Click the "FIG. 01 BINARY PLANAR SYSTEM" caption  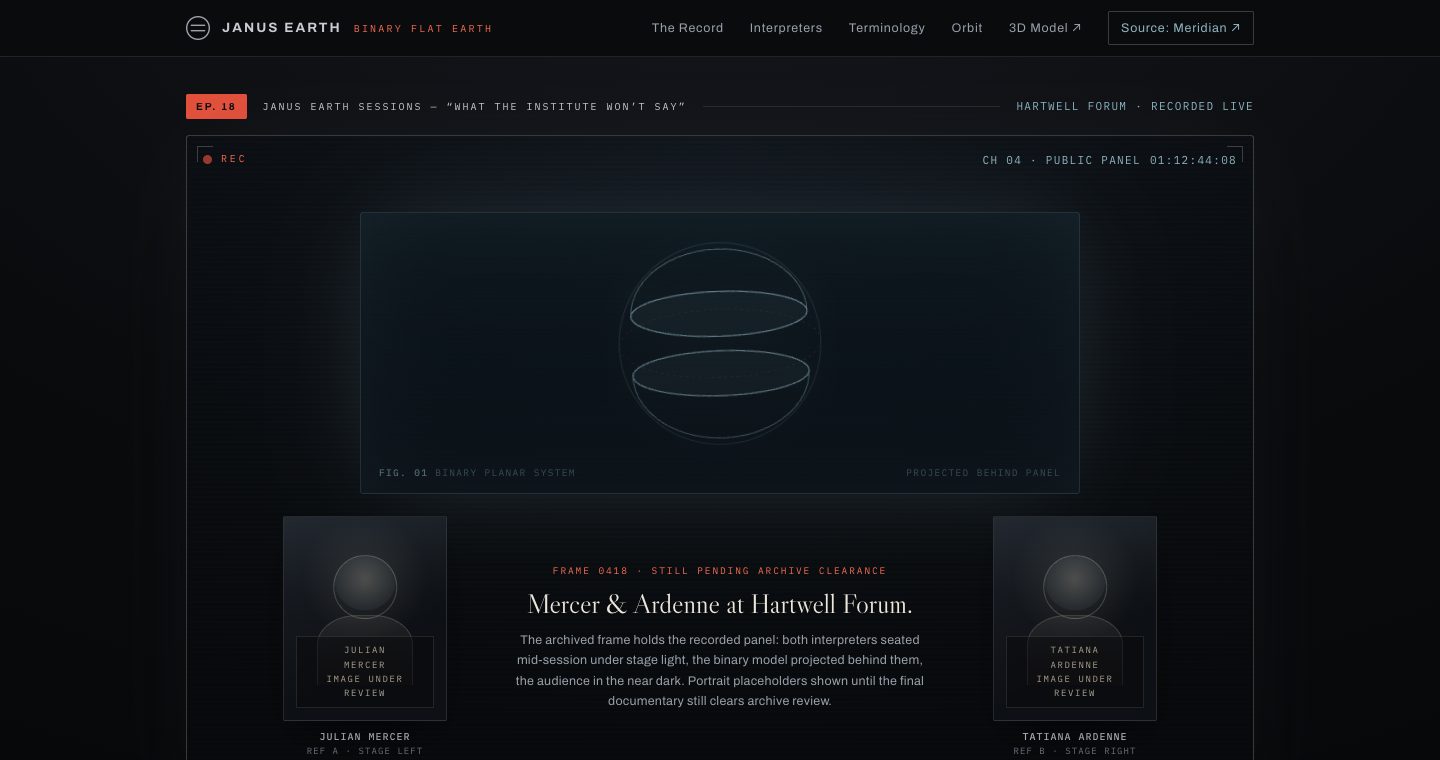[477, 473]
